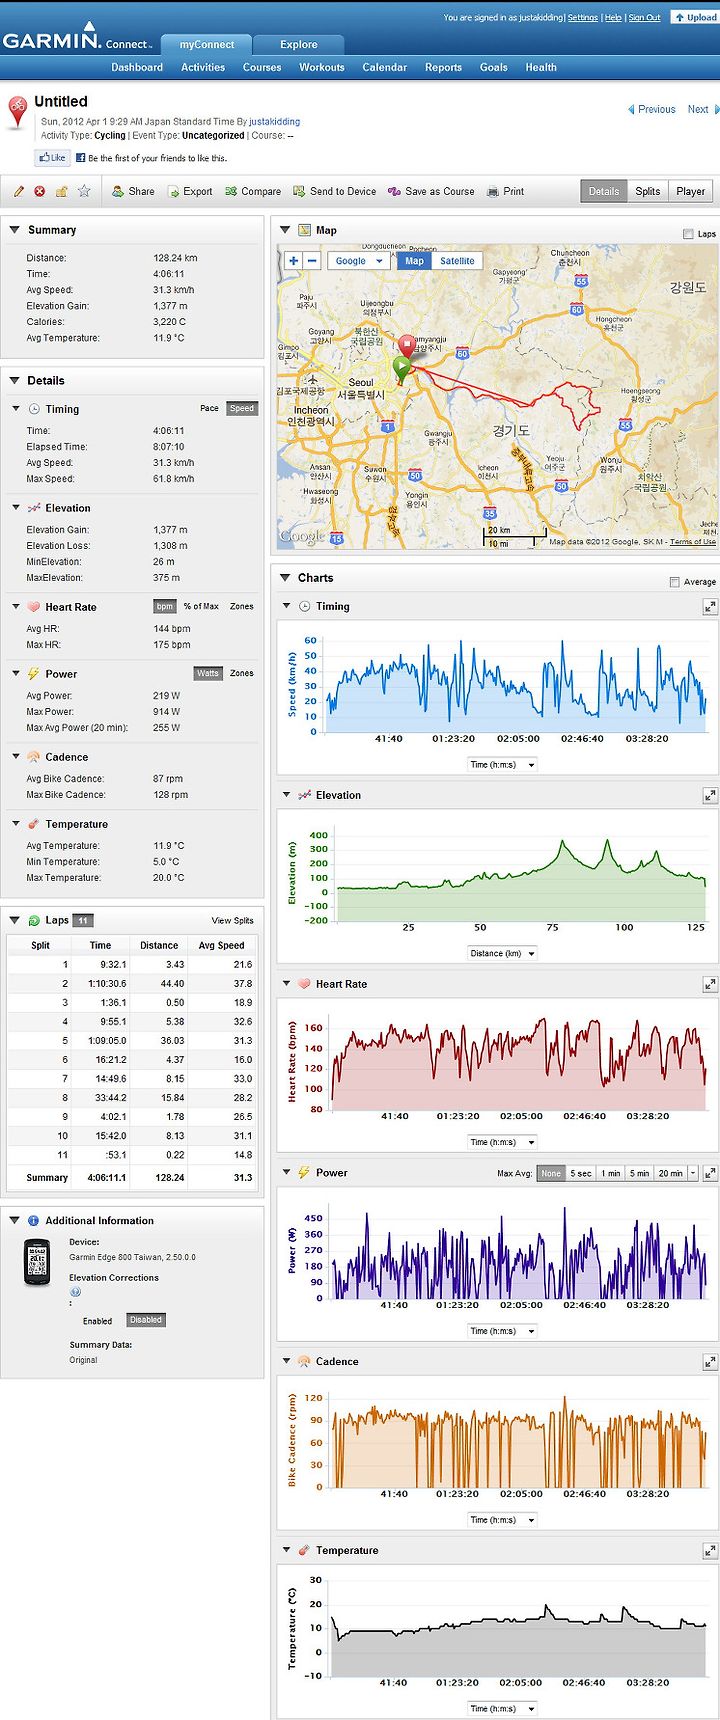Screen dimensions: 720x1720
Task: Click the cycling activity pin icon
Action: point(17,112)
